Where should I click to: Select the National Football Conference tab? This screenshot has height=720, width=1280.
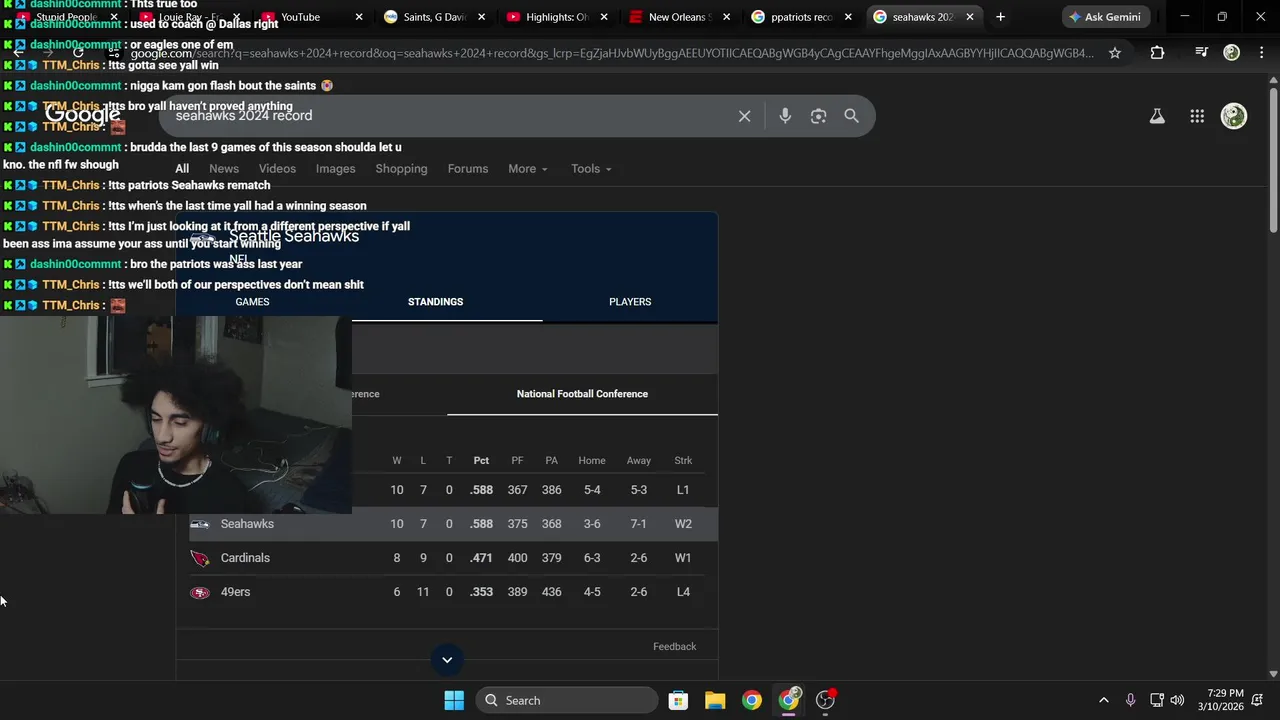click(x=582, y=394)
